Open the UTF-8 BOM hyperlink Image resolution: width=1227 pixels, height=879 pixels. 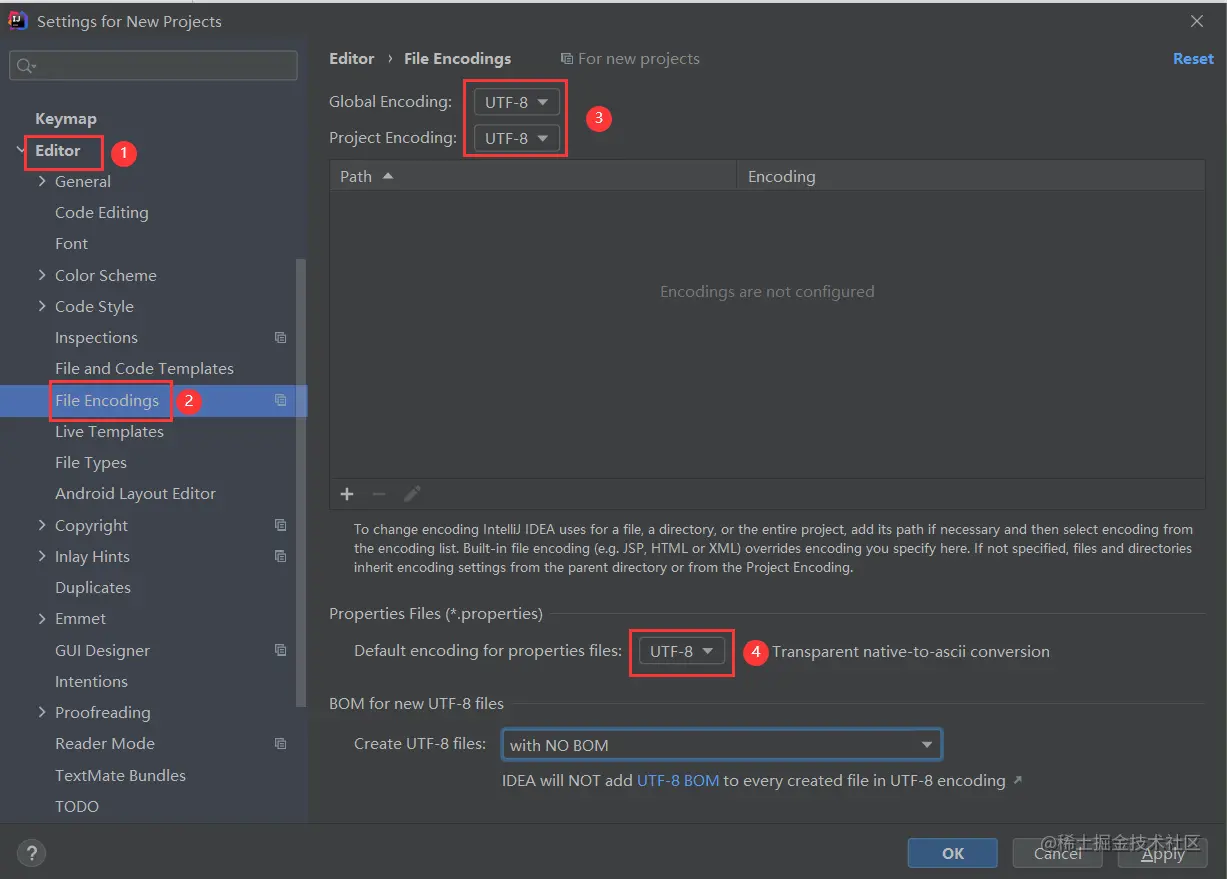coord(678,781)
